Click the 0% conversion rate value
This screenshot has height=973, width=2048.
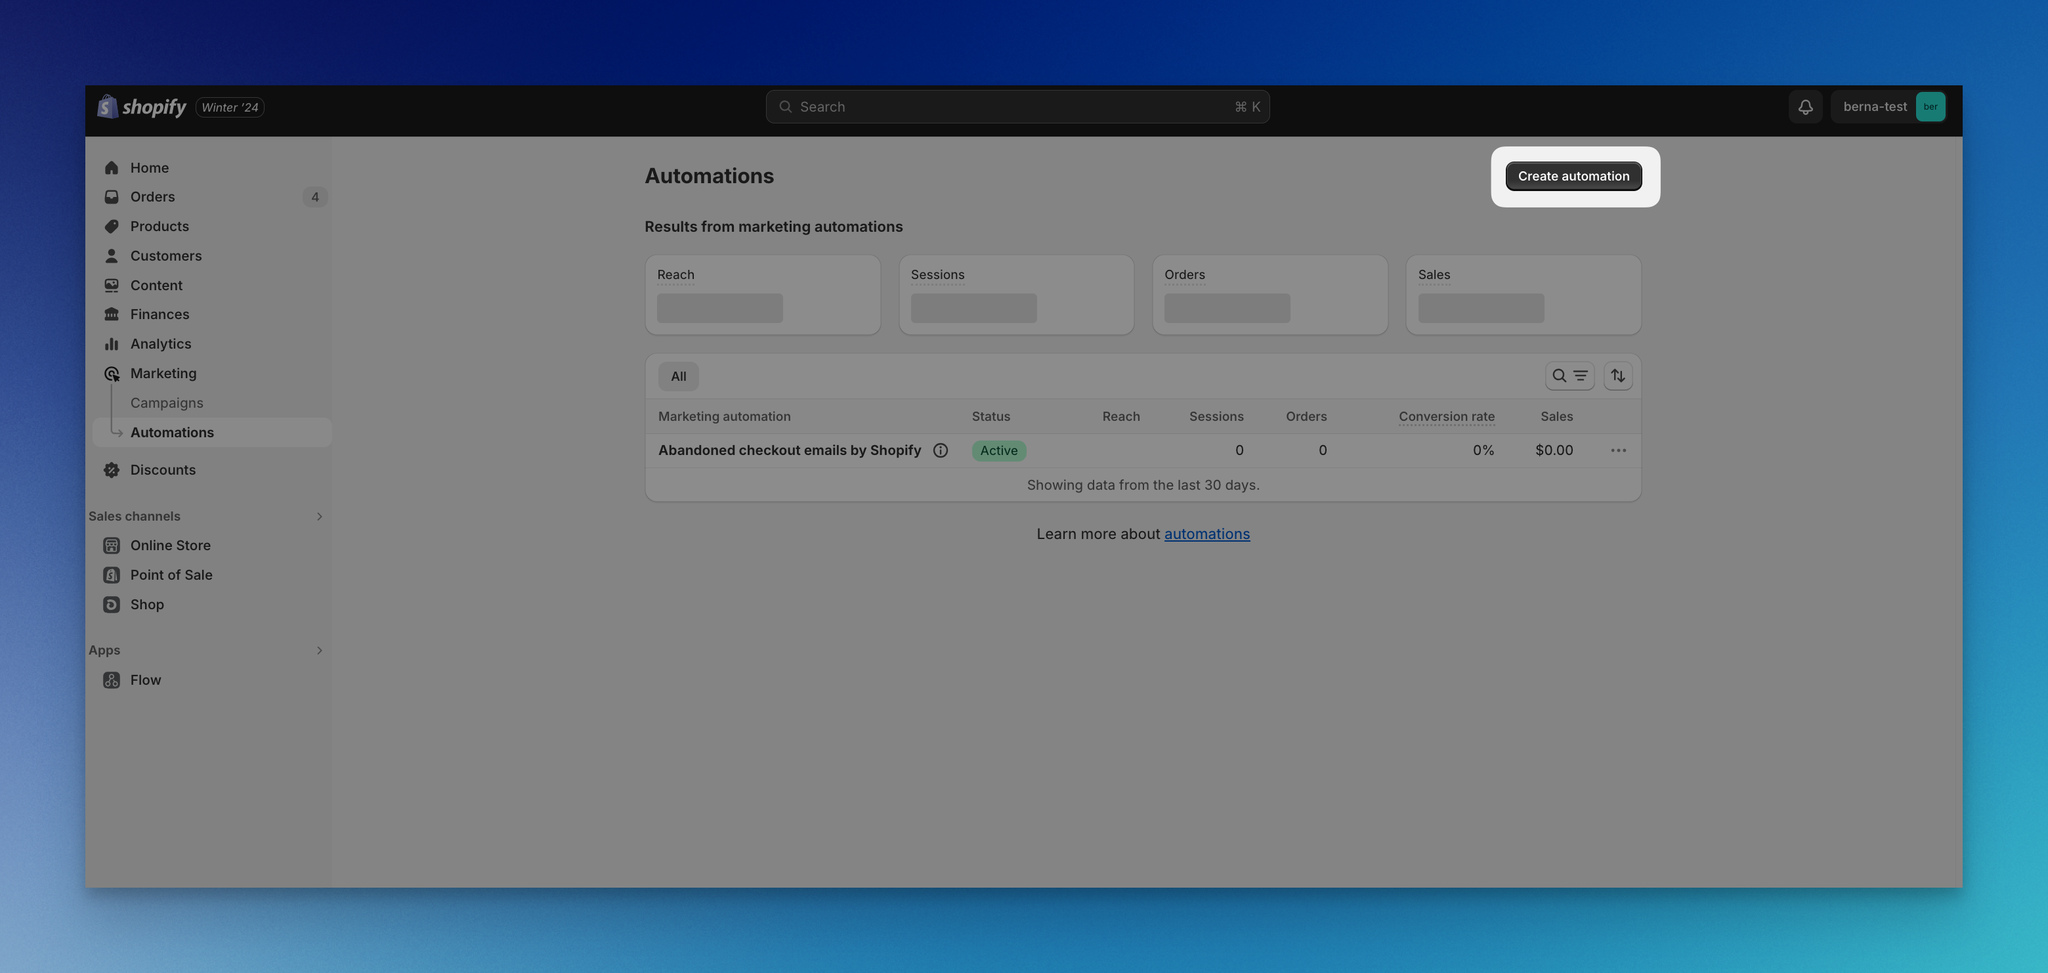pos(1483,451)
